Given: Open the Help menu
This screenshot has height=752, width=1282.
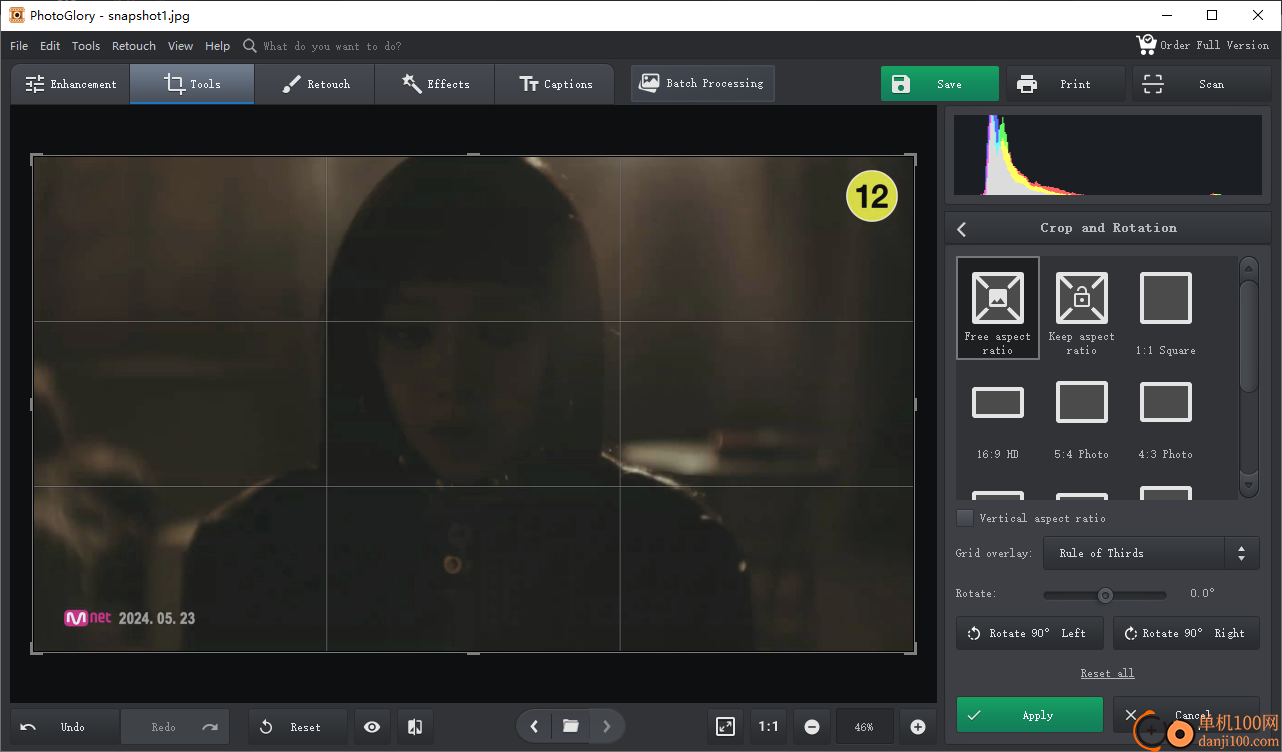Looking at the screenshot, I should coord(217,46).
